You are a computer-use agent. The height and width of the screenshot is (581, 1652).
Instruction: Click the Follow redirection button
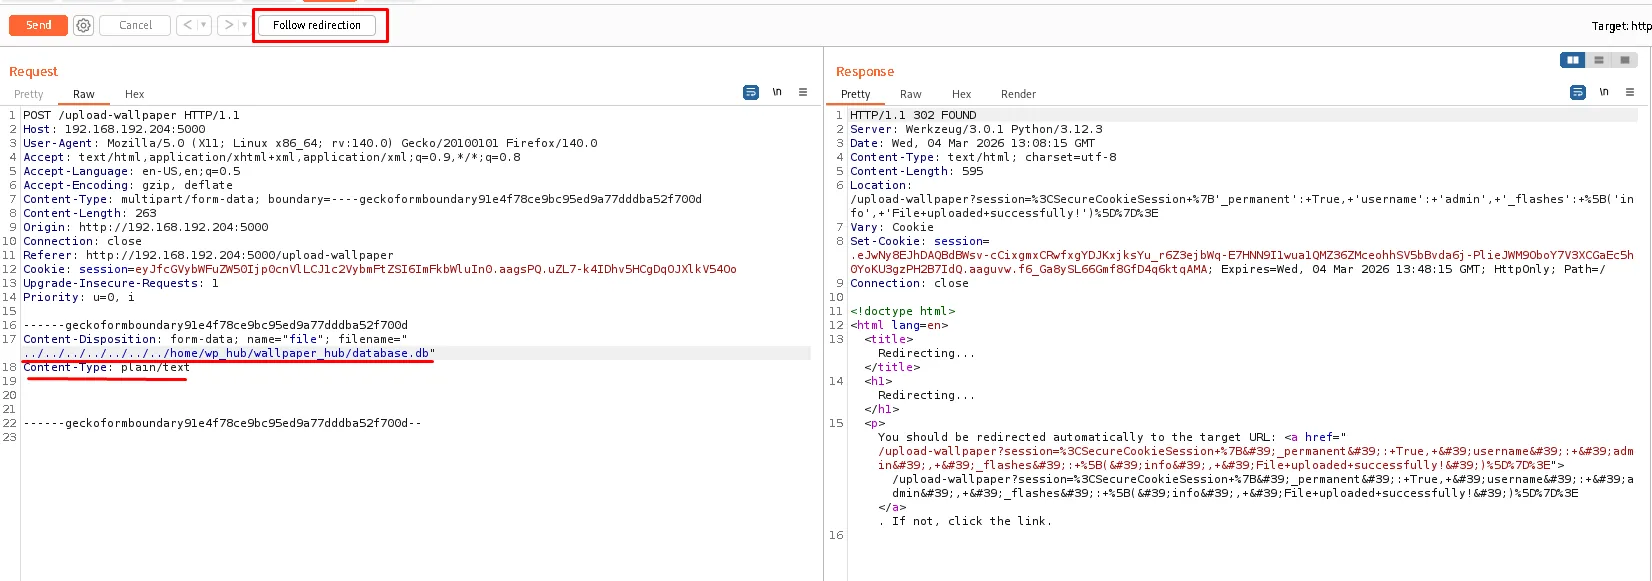pos(317,25)
